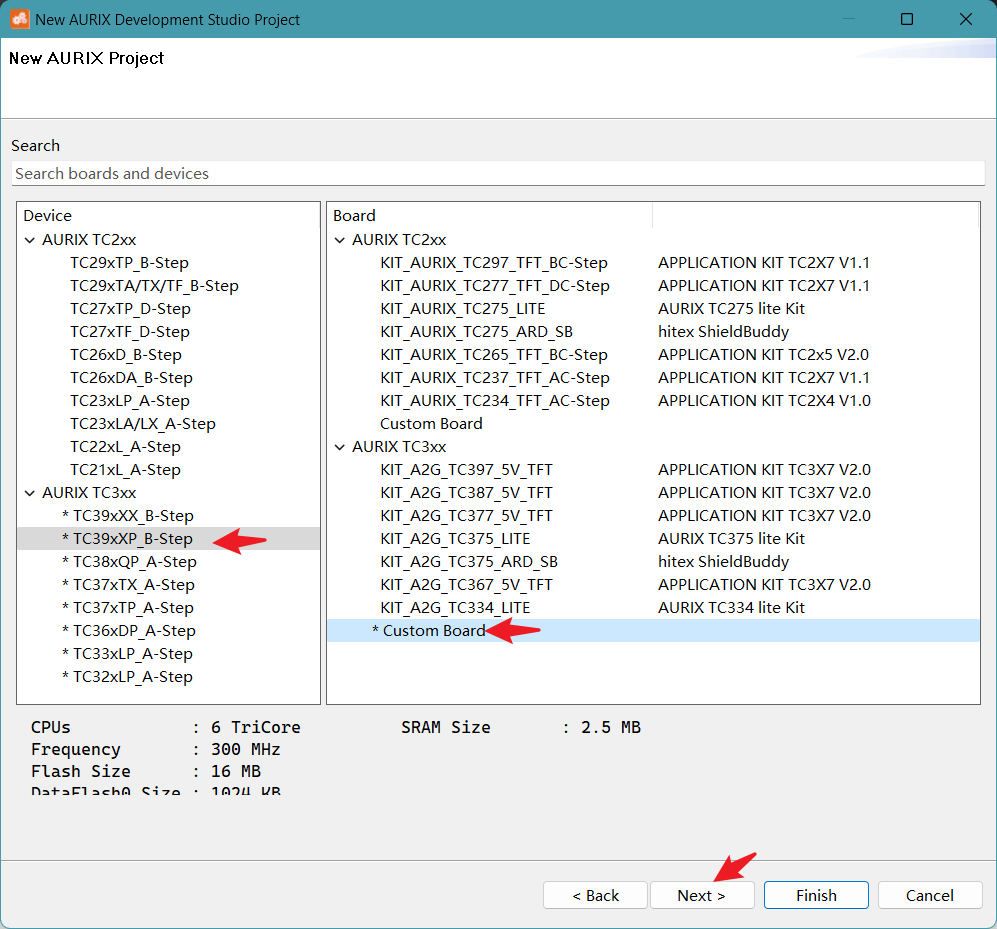Select device TC37xTP_A-Step

(127, 607)
